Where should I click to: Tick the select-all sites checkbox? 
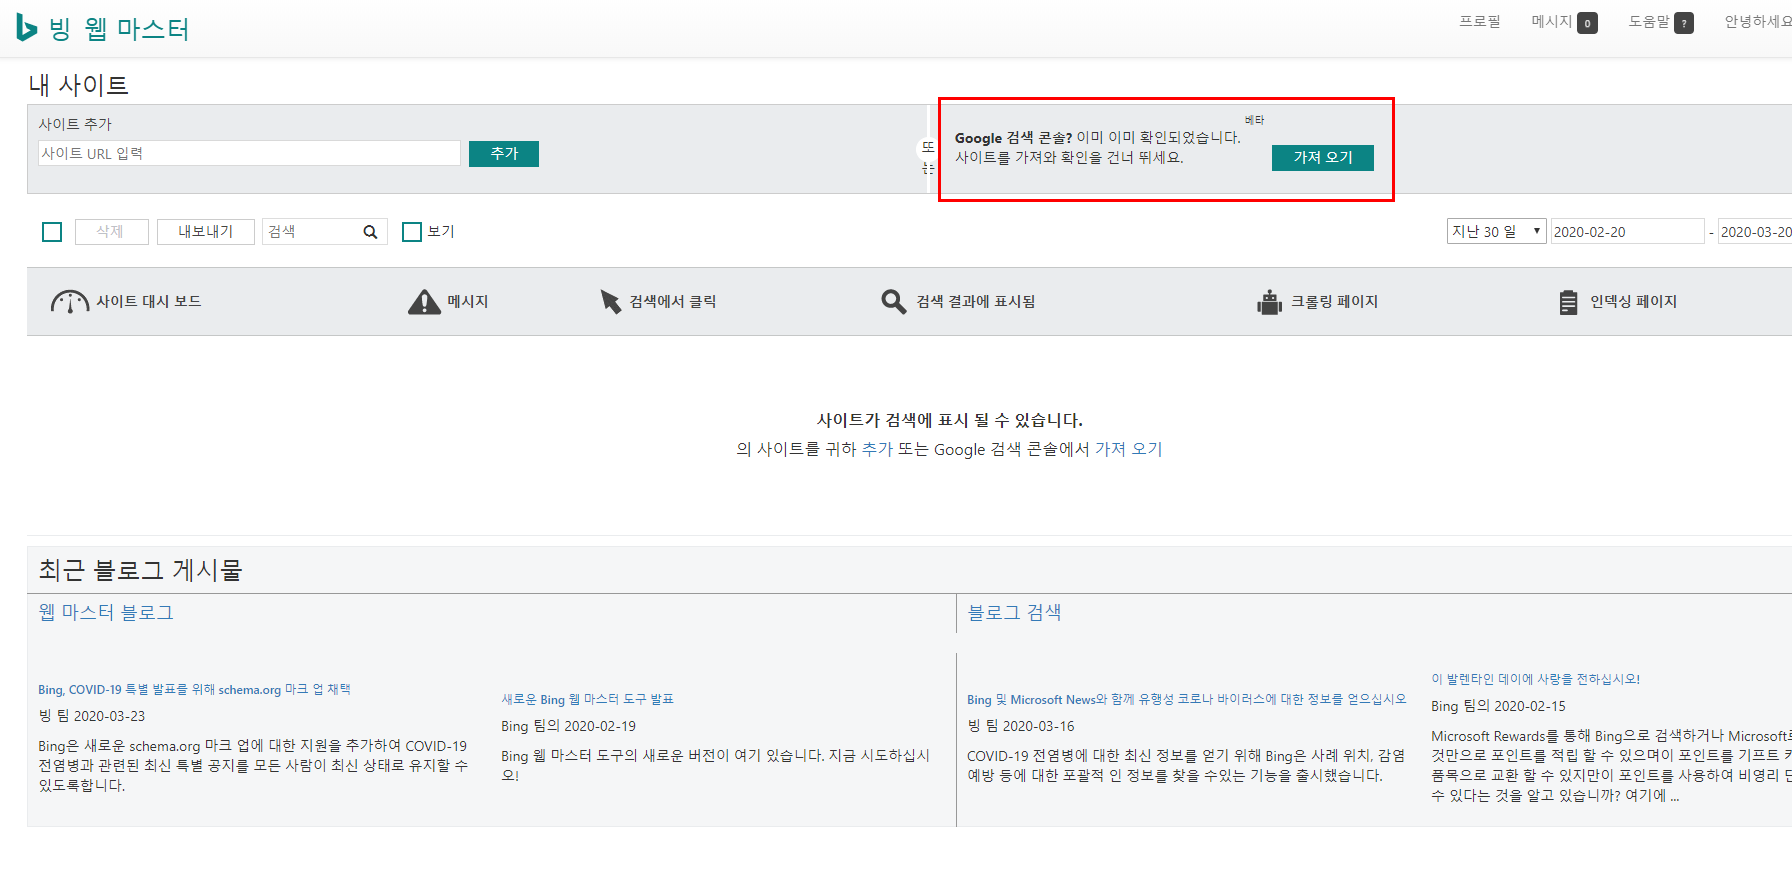[x=52, y=232]
